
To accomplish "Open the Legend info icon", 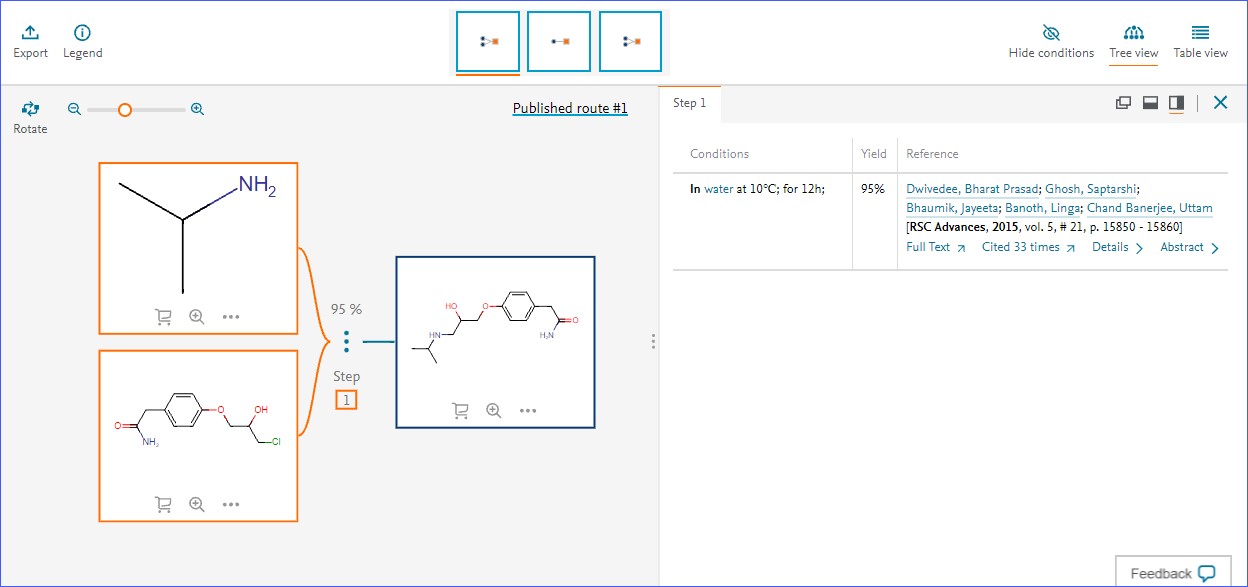I will pos(82,34).
